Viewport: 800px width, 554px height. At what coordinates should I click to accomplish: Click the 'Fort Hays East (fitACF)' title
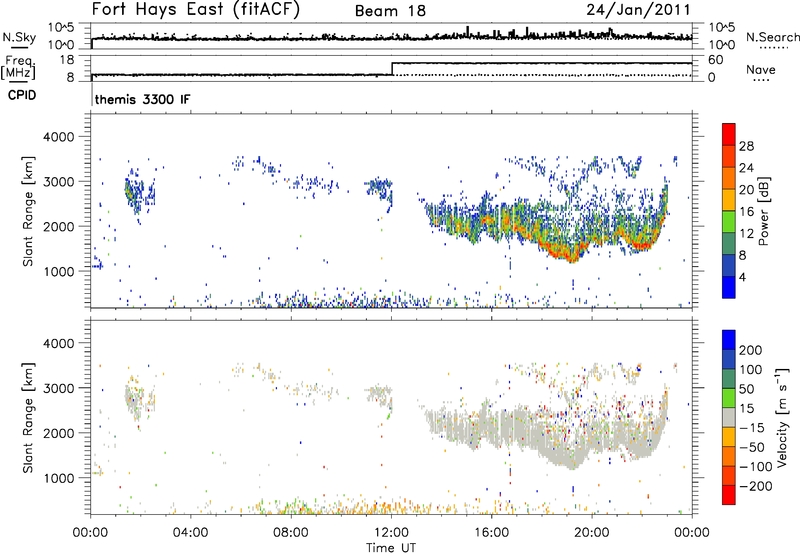[190, 10]
